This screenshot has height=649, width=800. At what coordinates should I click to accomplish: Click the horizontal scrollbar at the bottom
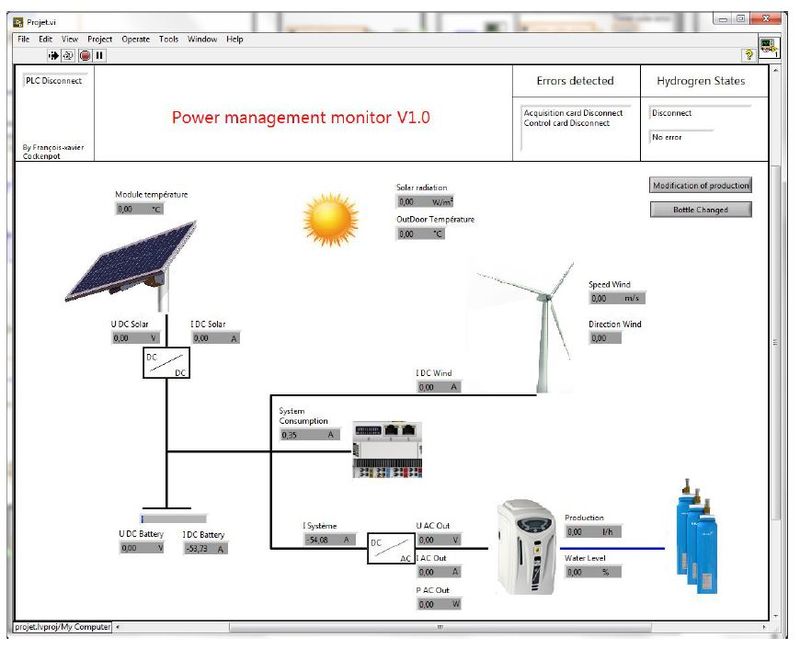click(x=440, y=627)
